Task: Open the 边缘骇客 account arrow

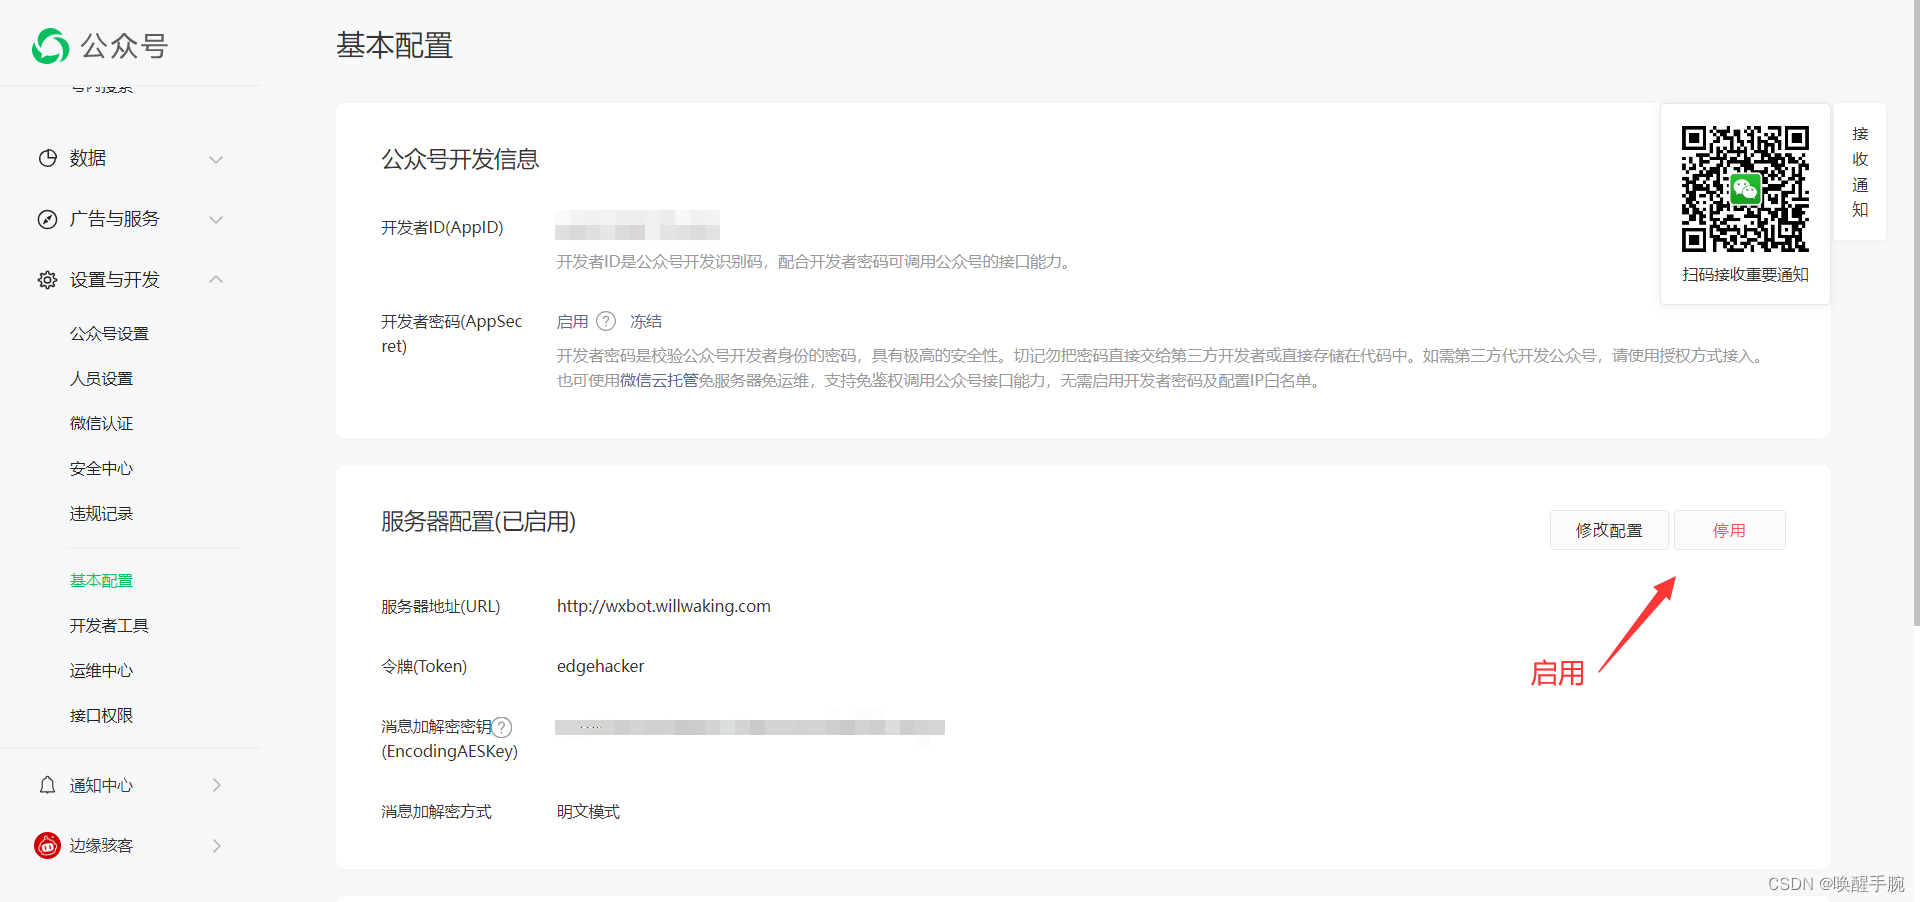Action: (217, 845)
